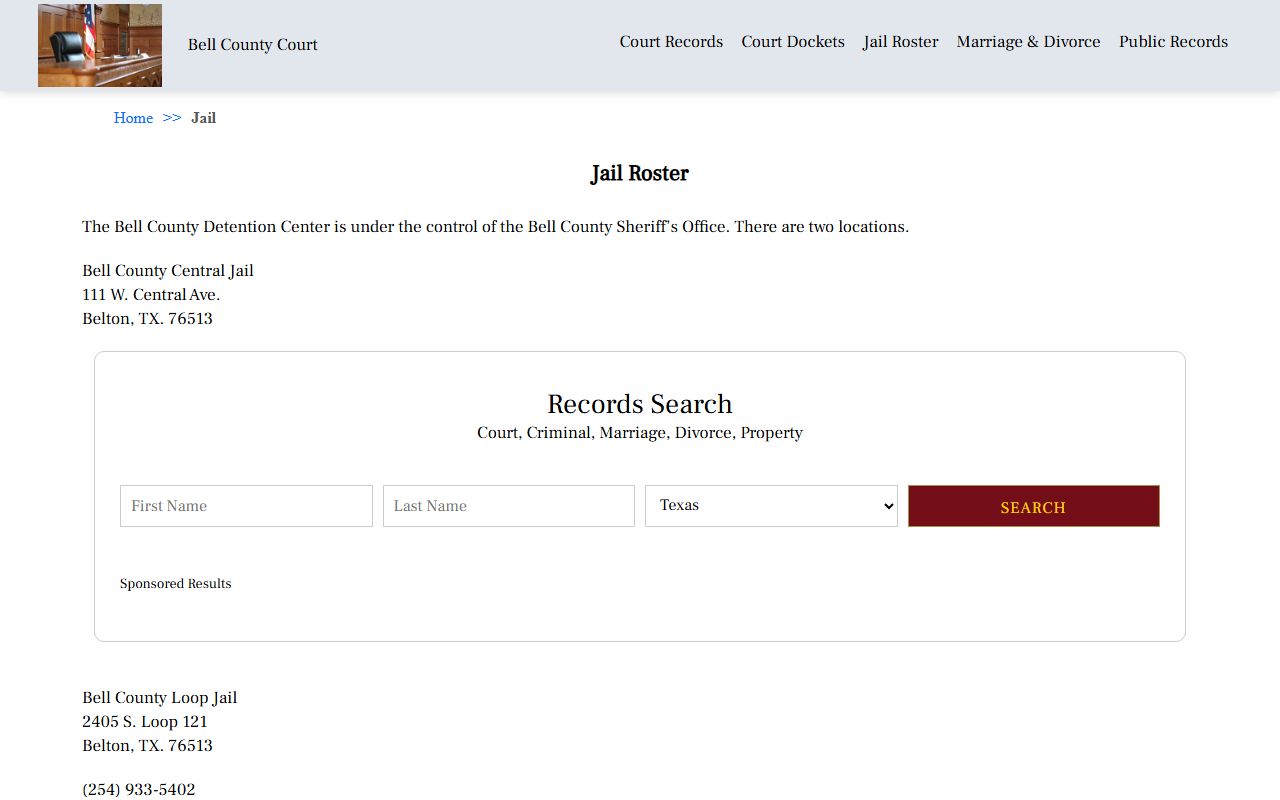Image resolution: width=1280 pixels, height=800 pixels.
Task: Focus the Last Name input field
Action: 508,506
